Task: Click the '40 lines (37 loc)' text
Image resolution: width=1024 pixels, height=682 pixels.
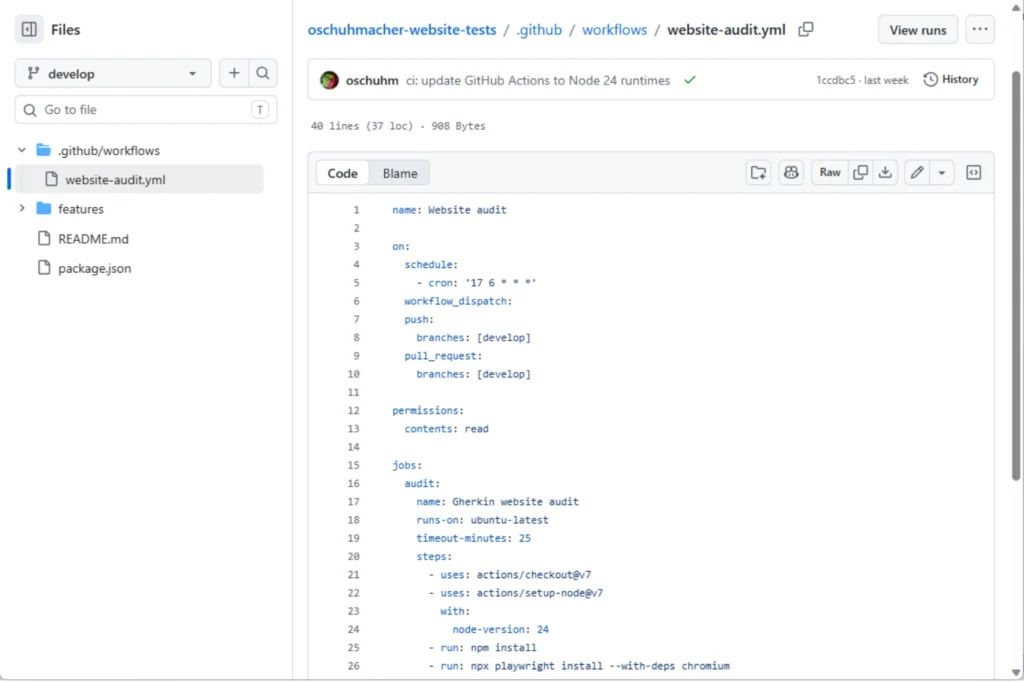Action: point(362,126)
